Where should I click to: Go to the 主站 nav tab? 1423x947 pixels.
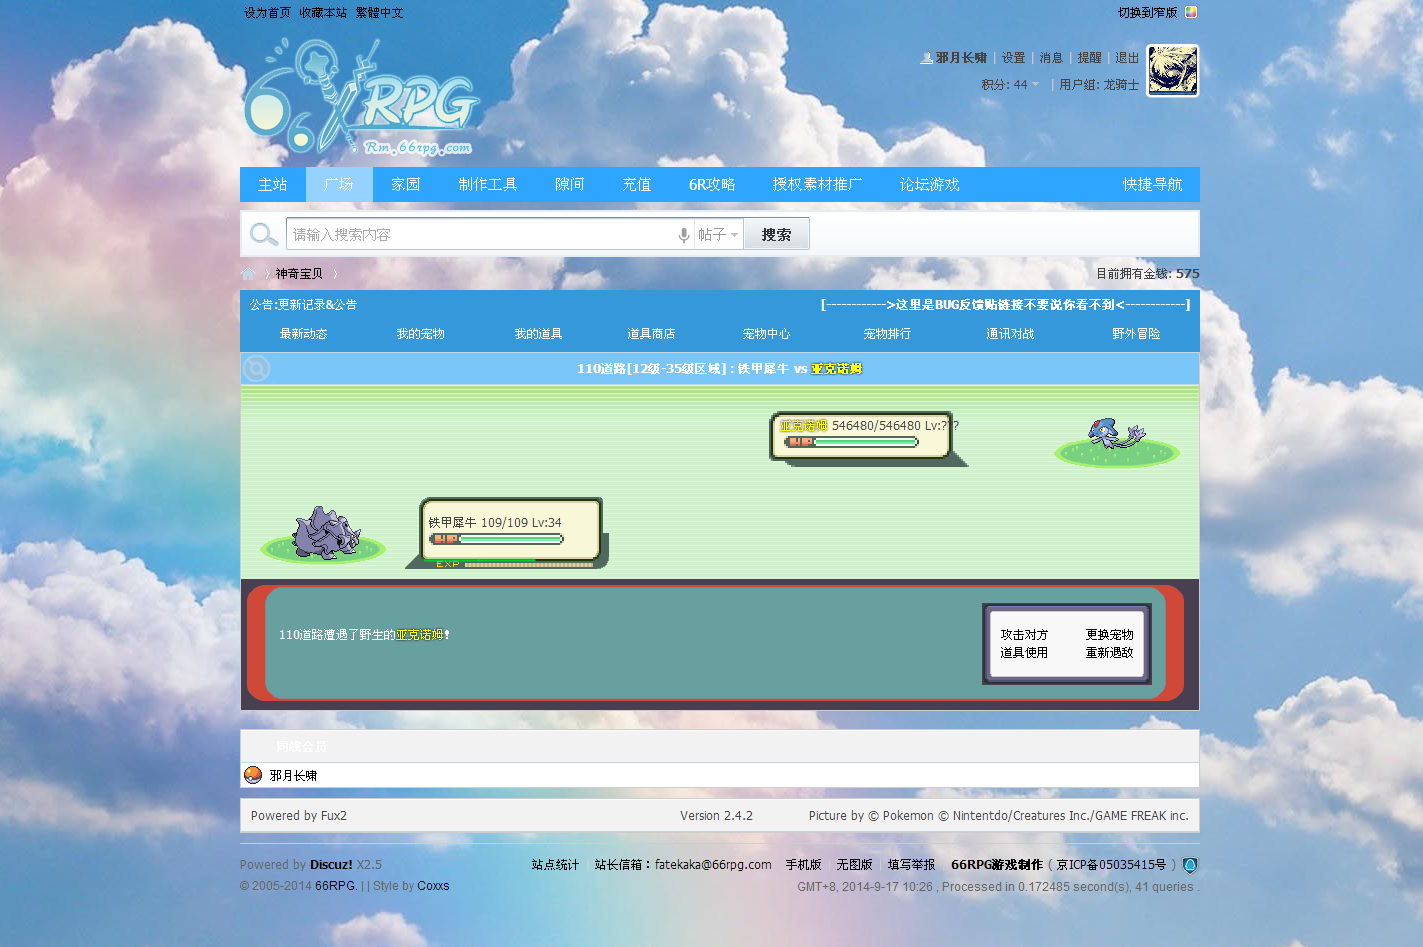(x=273, y=184)
